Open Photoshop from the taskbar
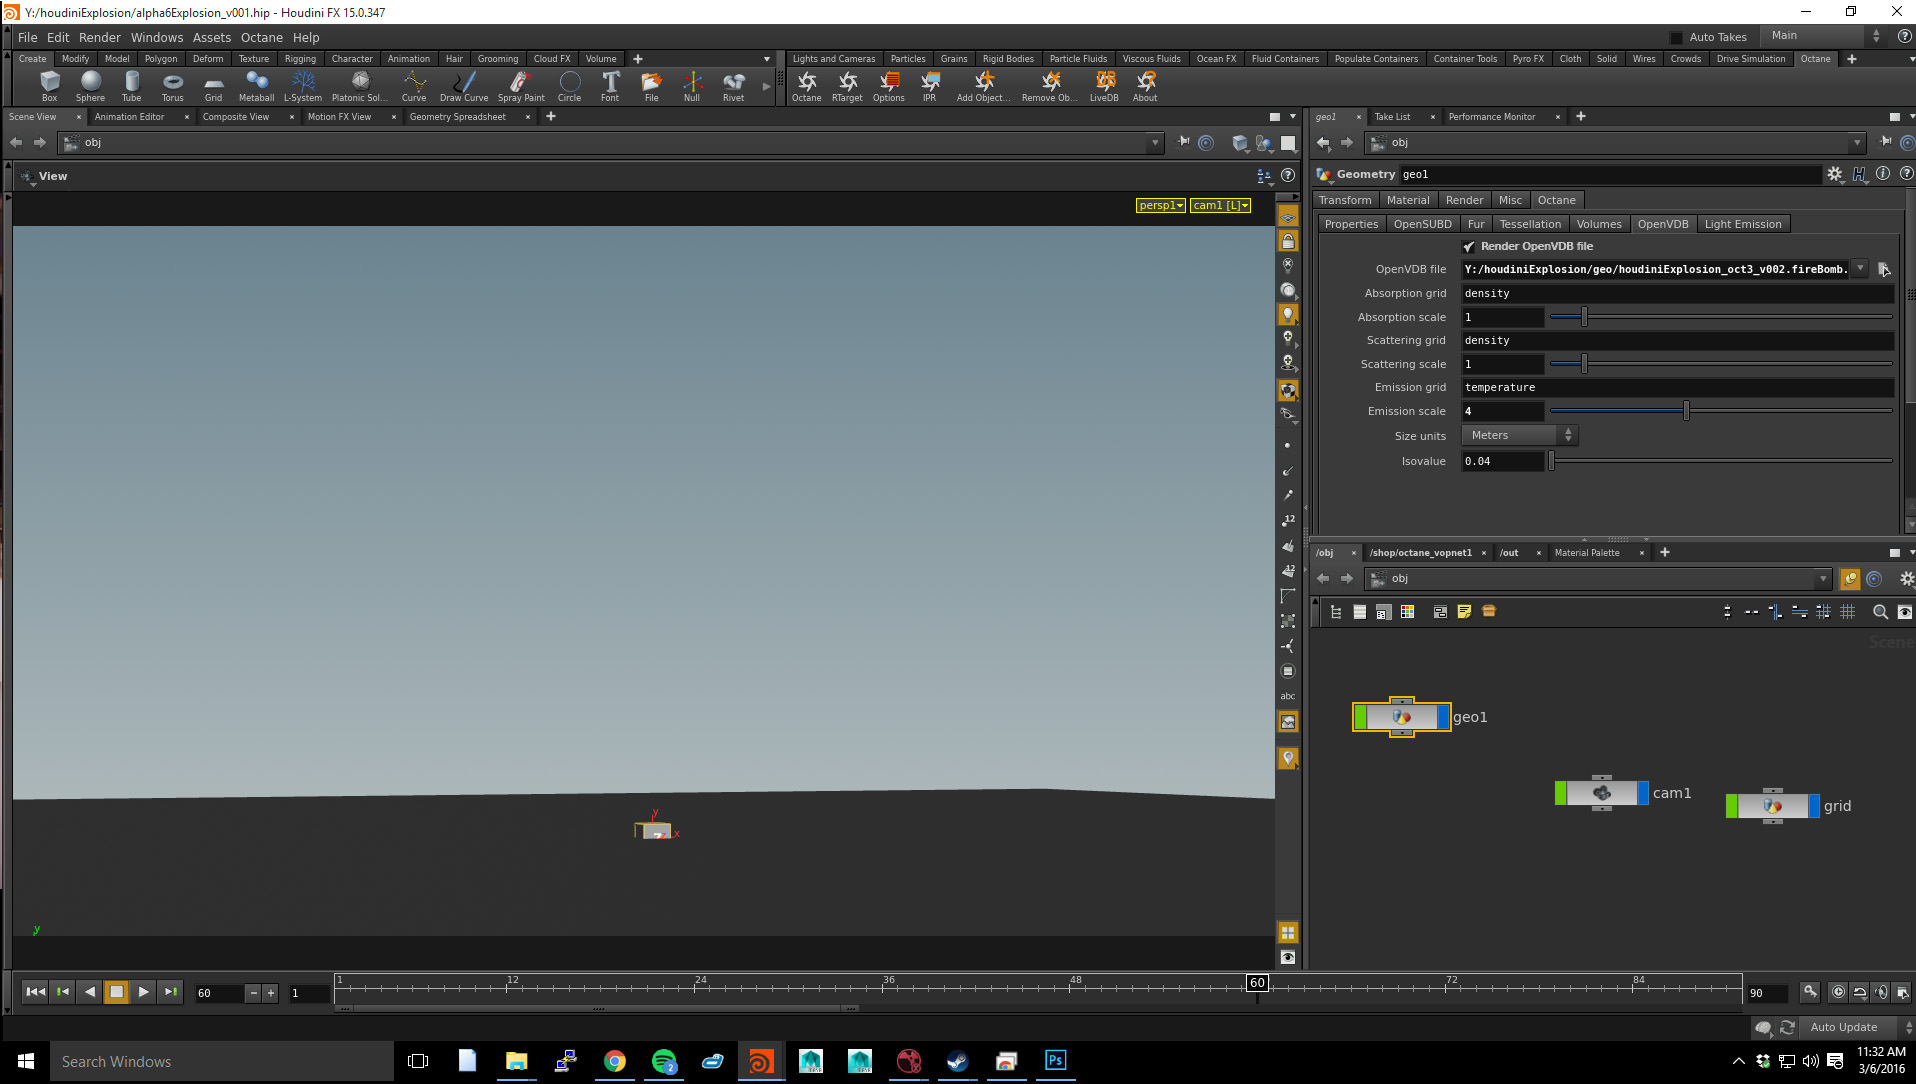Viewport: 1916px width, 1084px height. click(x=1056, y=1061)
